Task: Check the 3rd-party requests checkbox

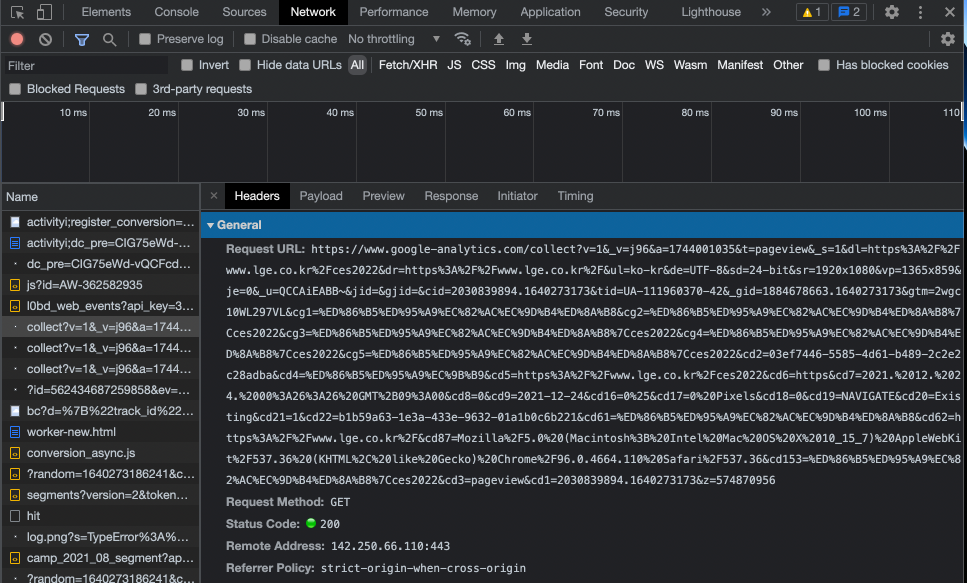Action: [x=141, y=89]
